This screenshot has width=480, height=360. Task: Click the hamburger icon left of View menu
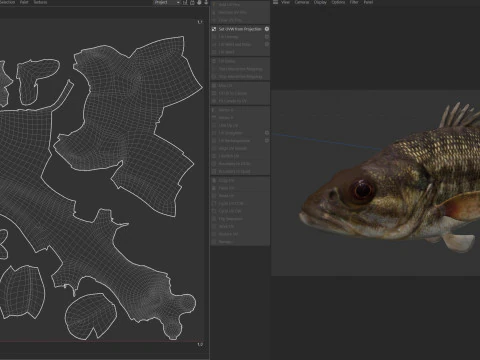click(275, 2)
